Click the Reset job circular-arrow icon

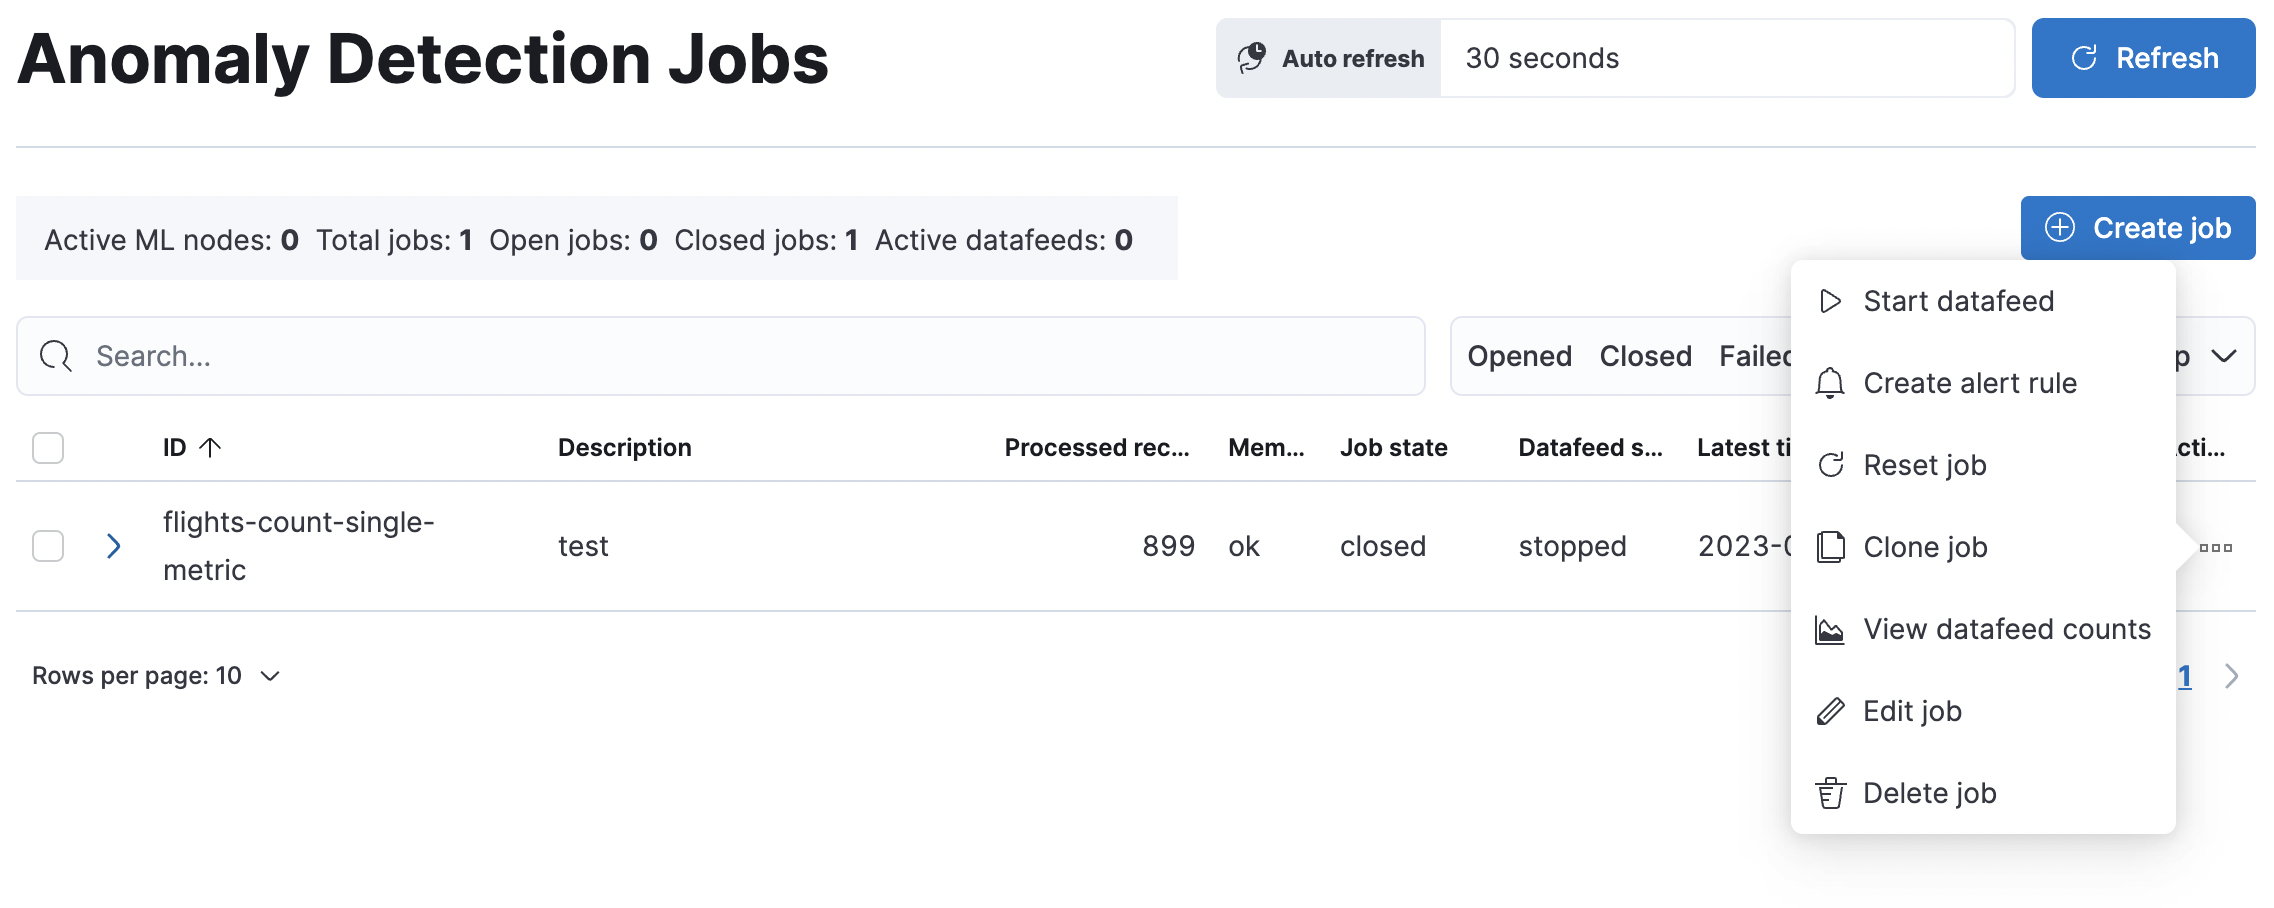[1831, 465]
